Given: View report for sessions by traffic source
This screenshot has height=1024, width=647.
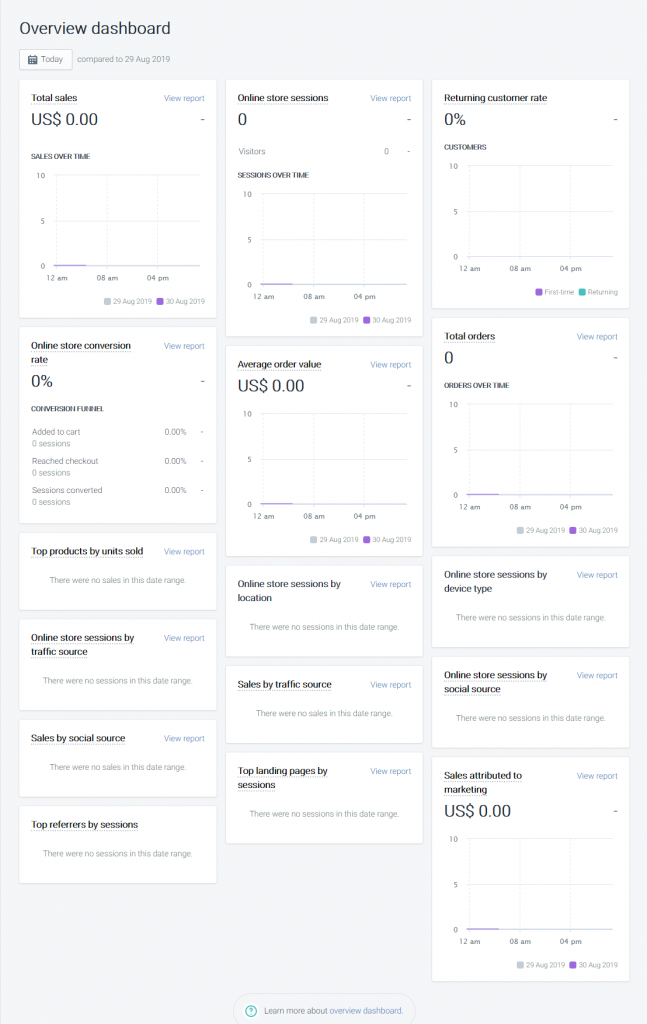Looking at the screenshot, I should (x=184, y=638).
